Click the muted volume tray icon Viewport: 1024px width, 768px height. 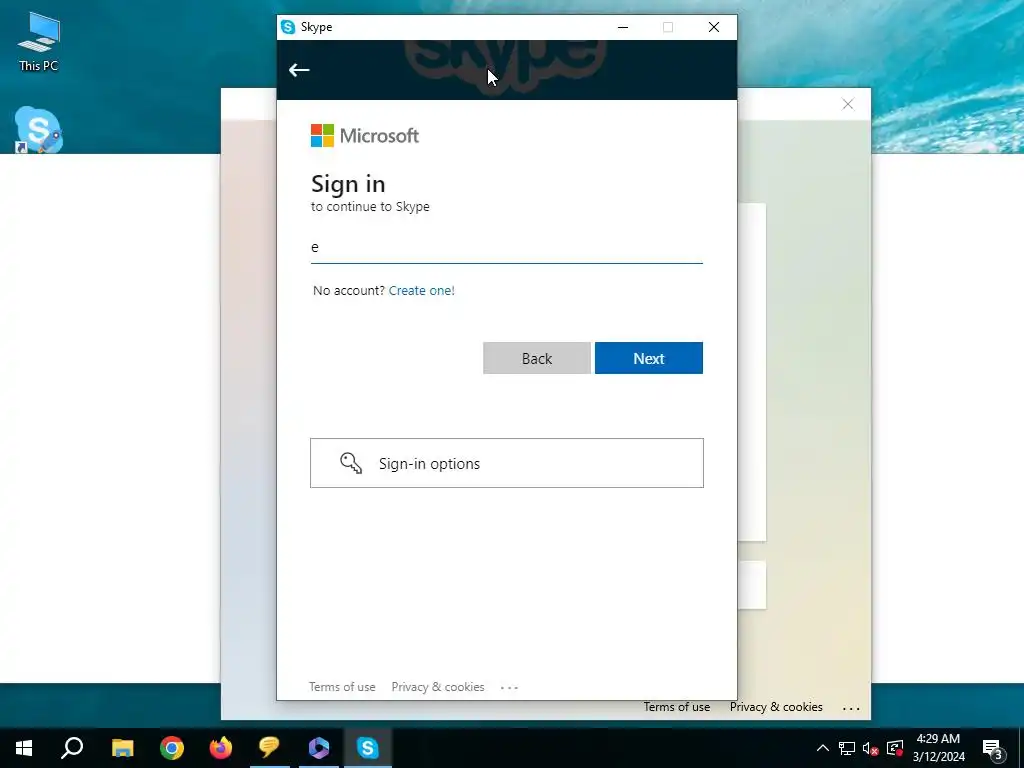[871, 748]
